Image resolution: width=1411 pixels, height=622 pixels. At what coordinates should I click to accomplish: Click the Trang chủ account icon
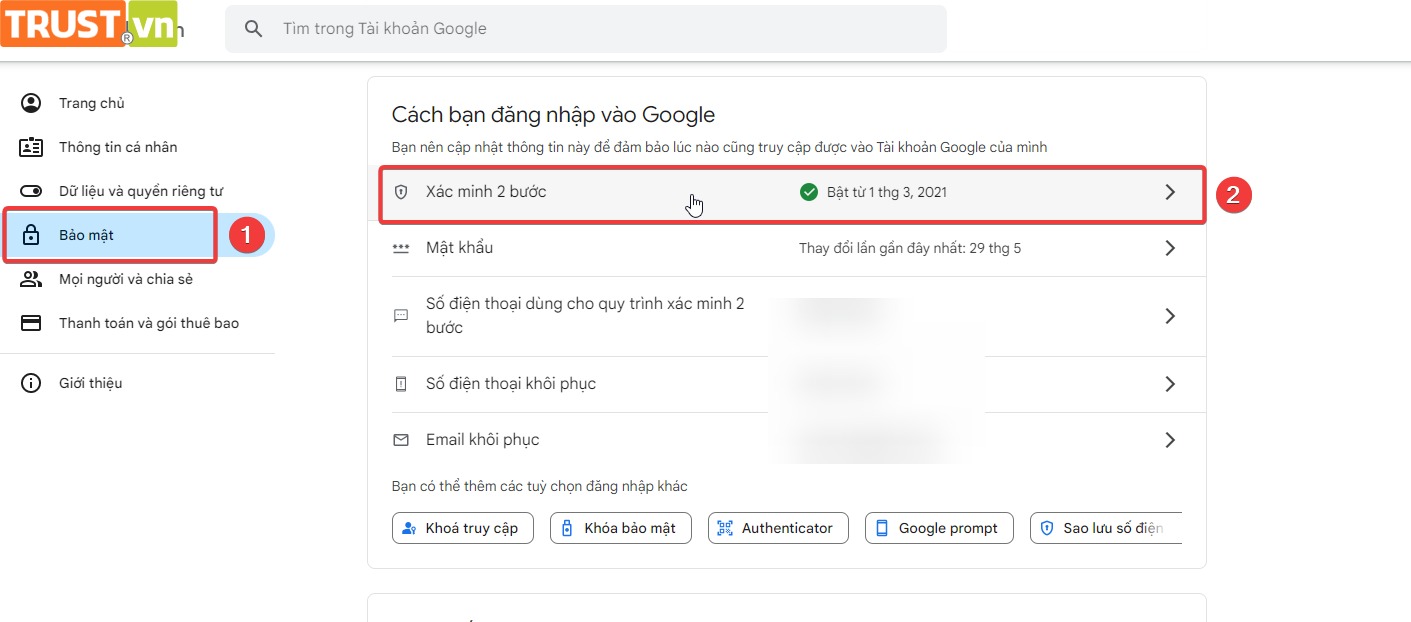point(31,103)
